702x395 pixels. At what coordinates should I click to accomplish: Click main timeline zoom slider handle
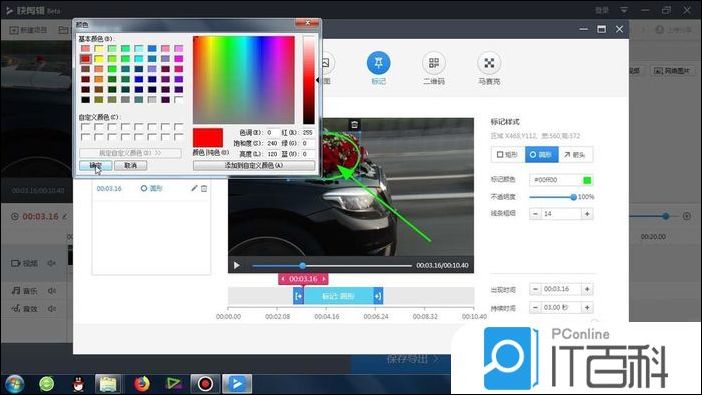tap(666, 216)
